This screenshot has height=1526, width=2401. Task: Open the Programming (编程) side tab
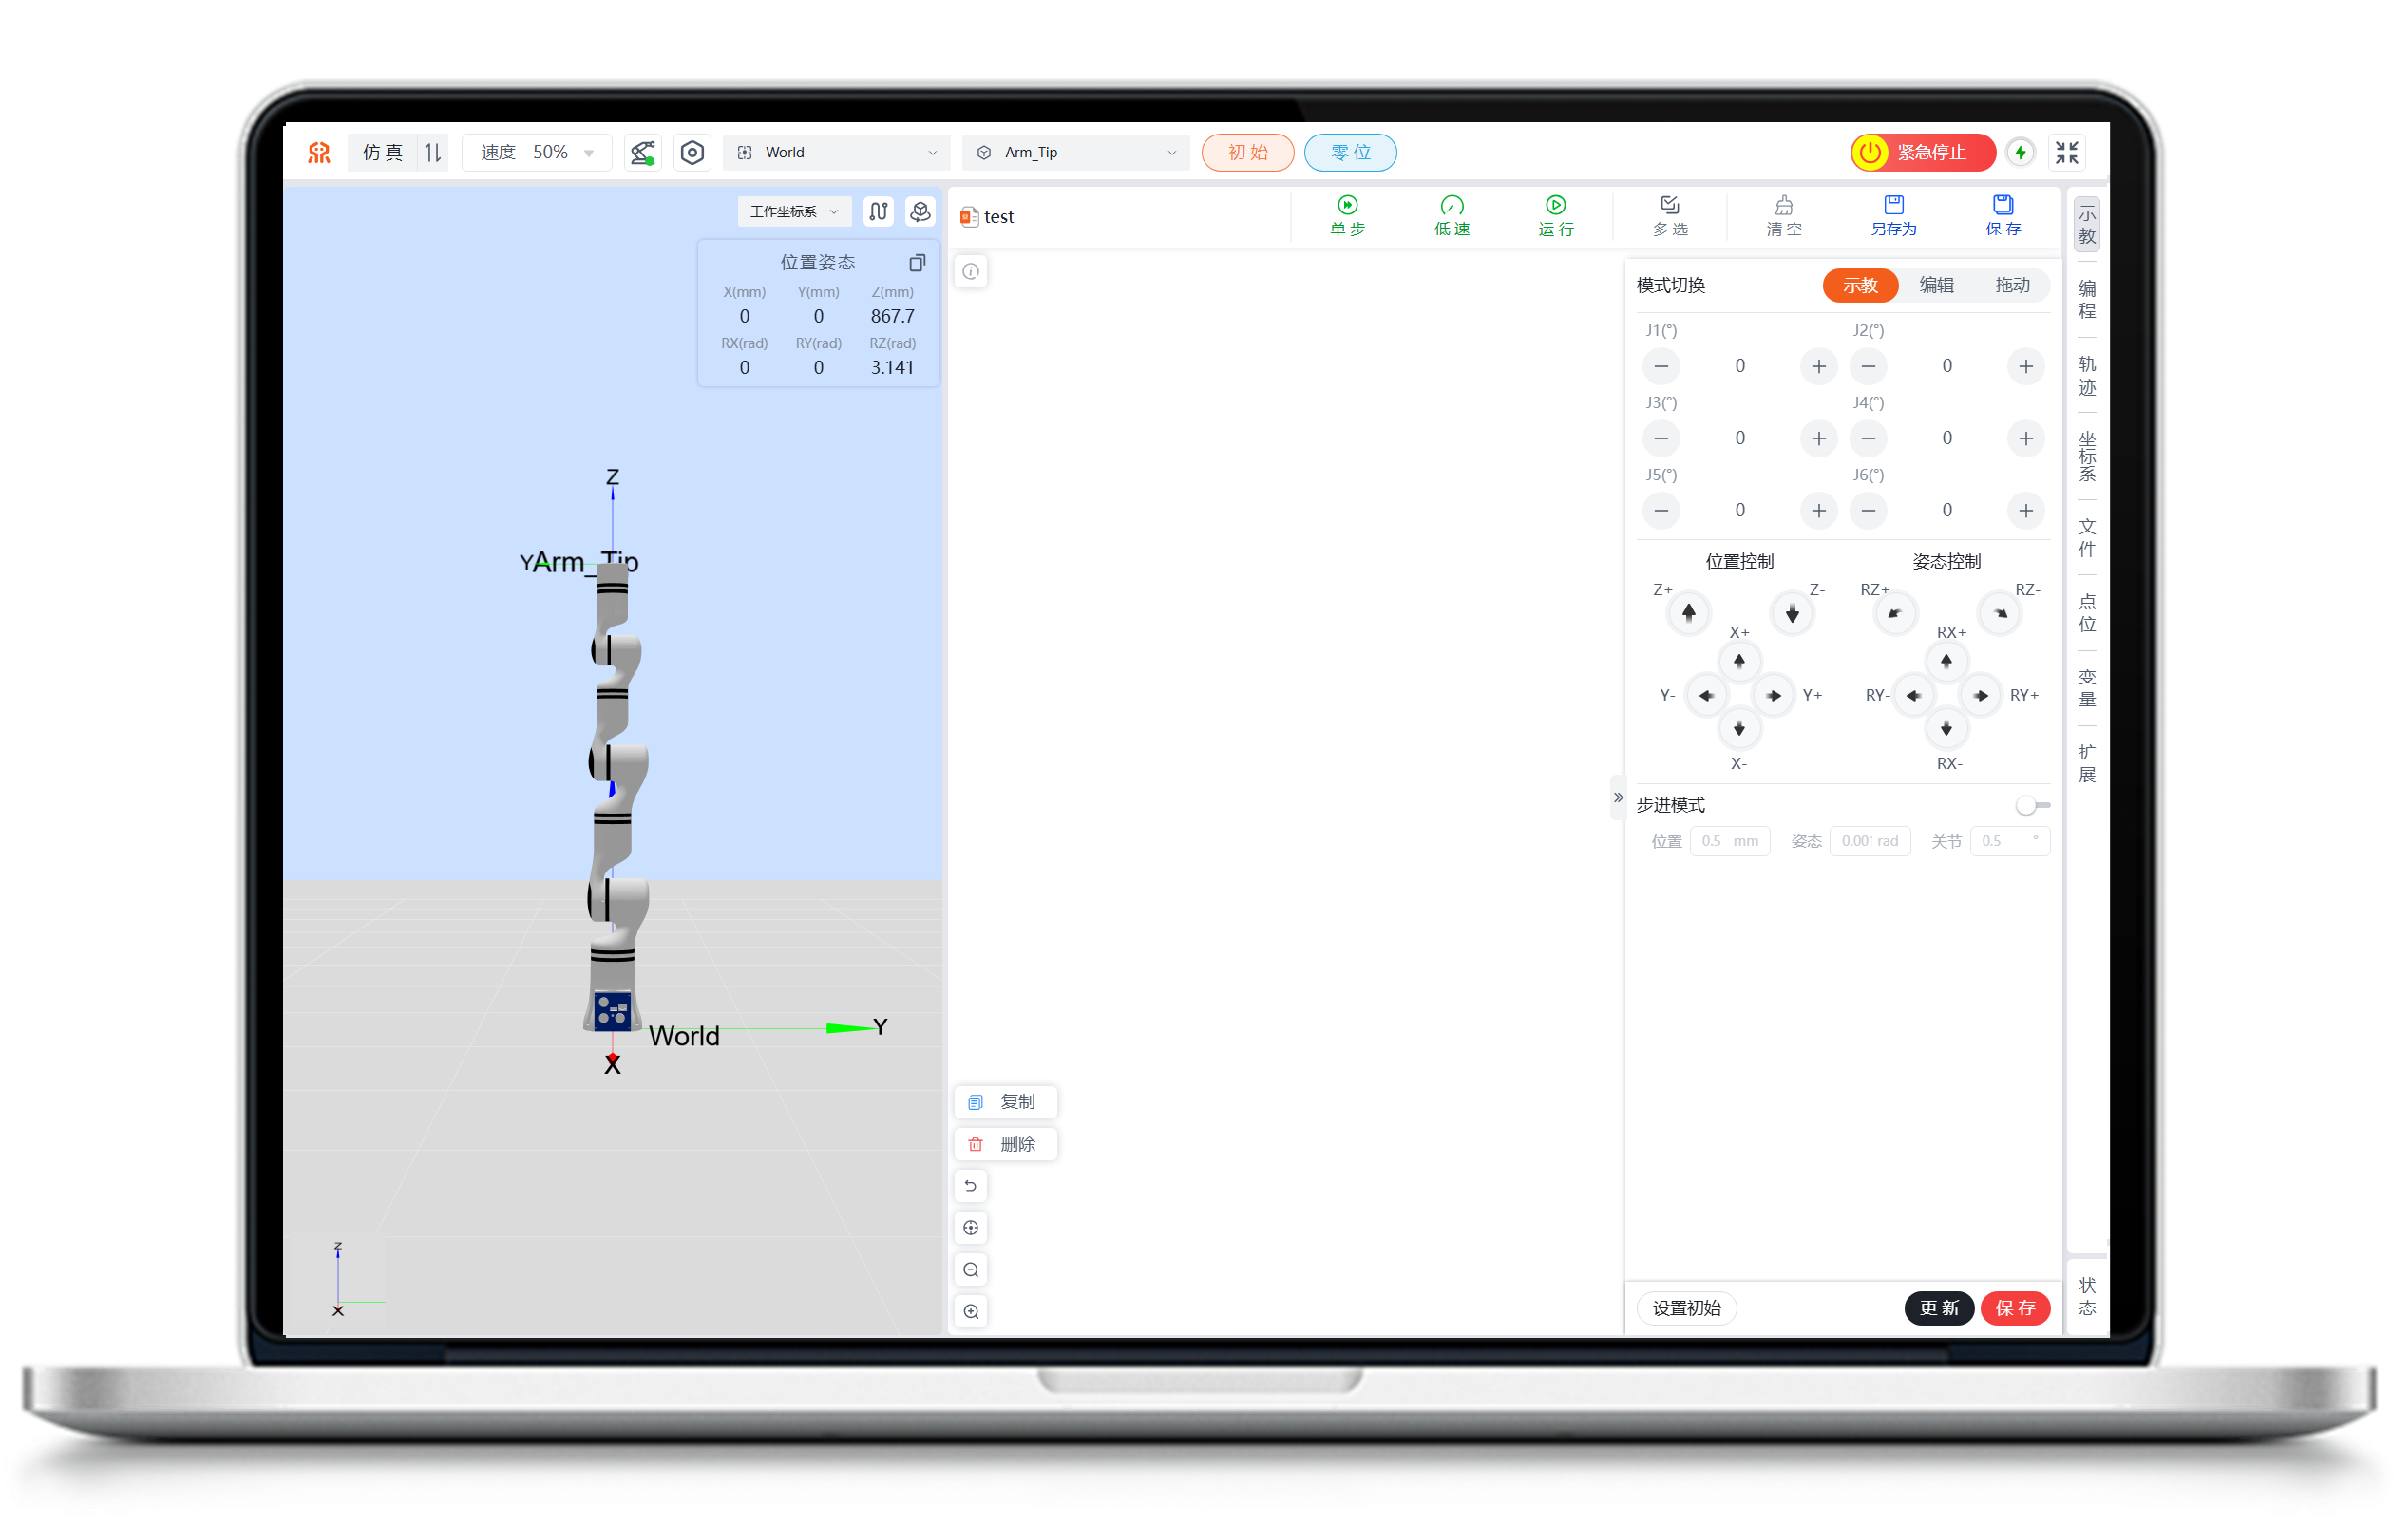click(x=2087, y=299)
